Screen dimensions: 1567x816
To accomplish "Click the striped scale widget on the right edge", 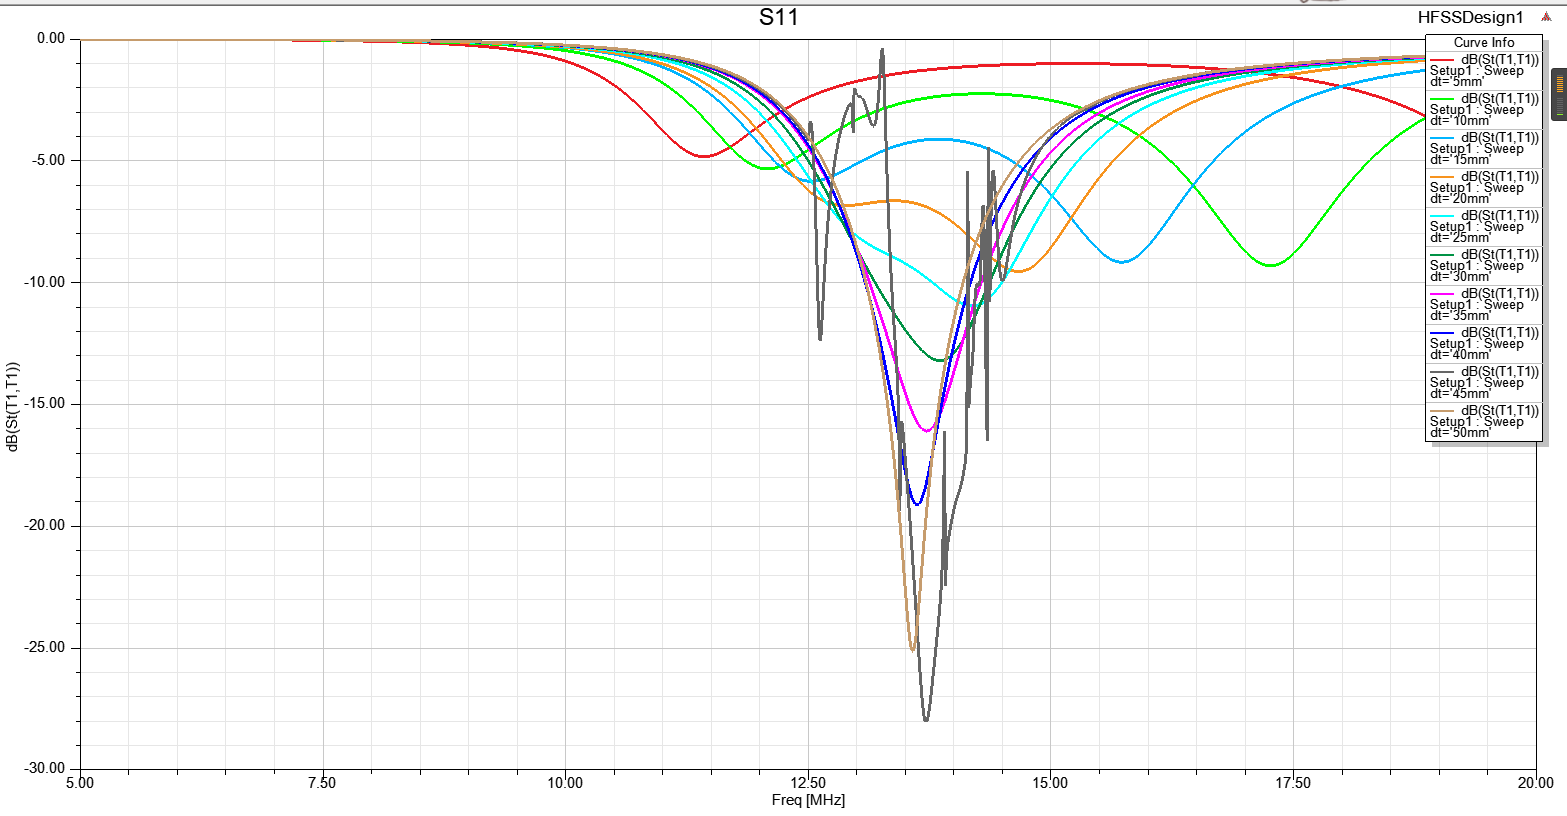I will tap(1560, 95).
